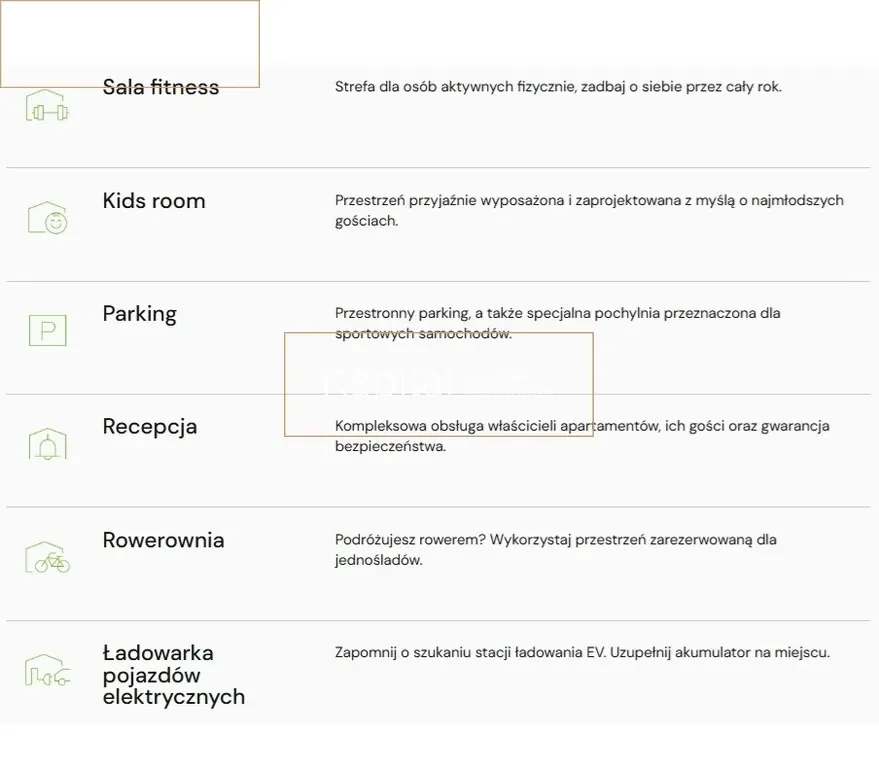879x768 pixels.
Task: Click the Sala fitness description text
Action: (558, 87)
